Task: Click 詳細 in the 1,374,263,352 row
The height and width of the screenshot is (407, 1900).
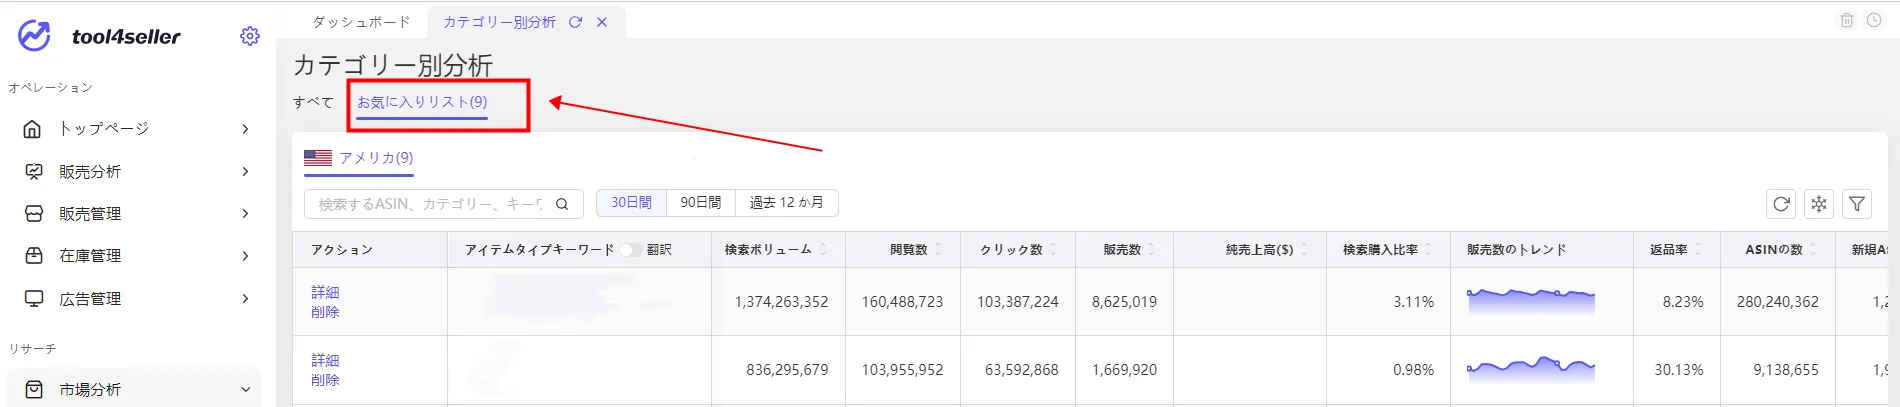Action: pos(325,292)
